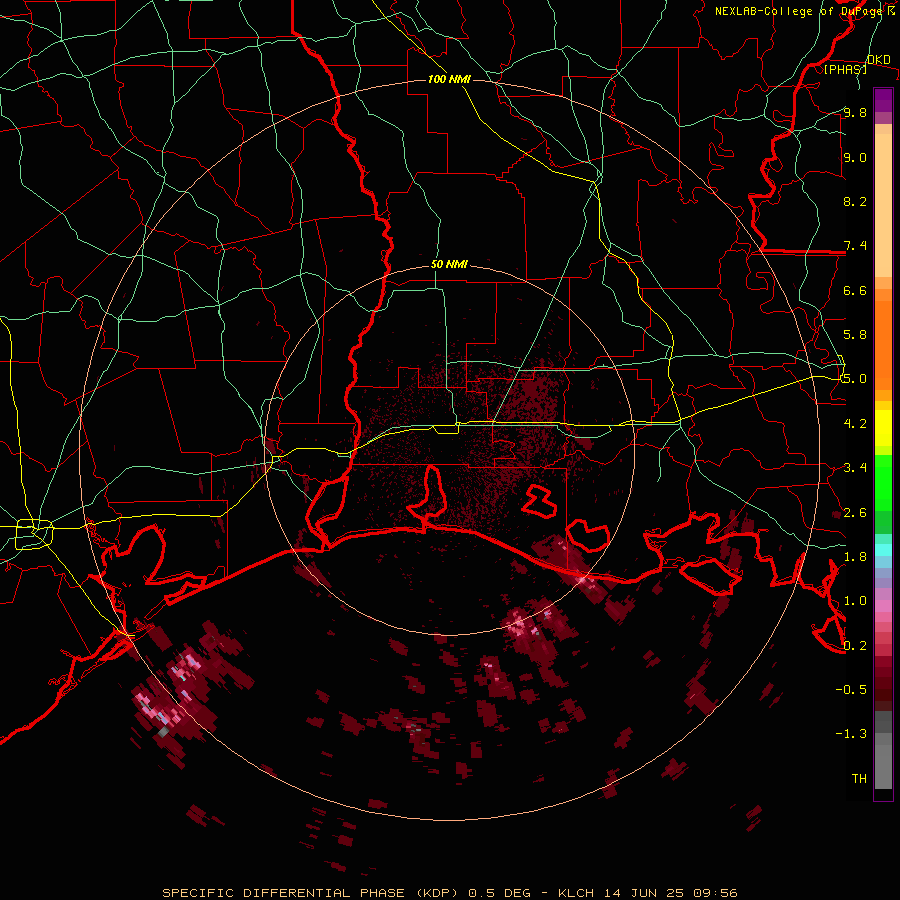Select the 1.0 value on the color scale
Image resolution: width=900 pixels, height=900 pixels.
pyautogui.click(x=855, y=600)
